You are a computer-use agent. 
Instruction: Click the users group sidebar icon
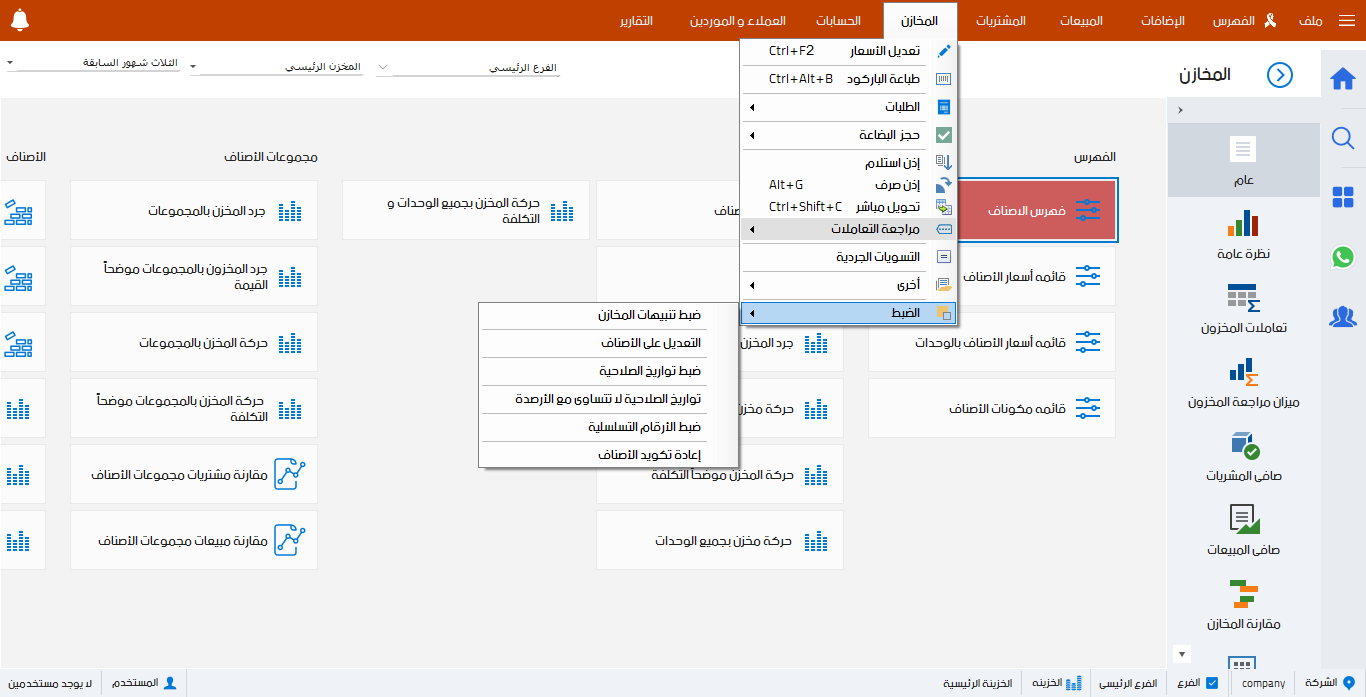(x=1343, y=316)
